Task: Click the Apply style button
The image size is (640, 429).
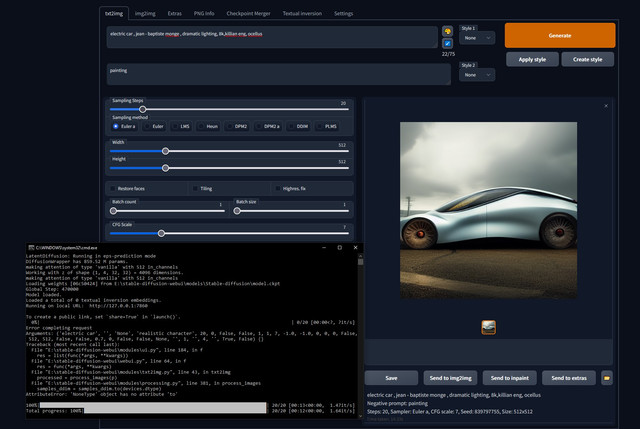Action: (532, 60)
